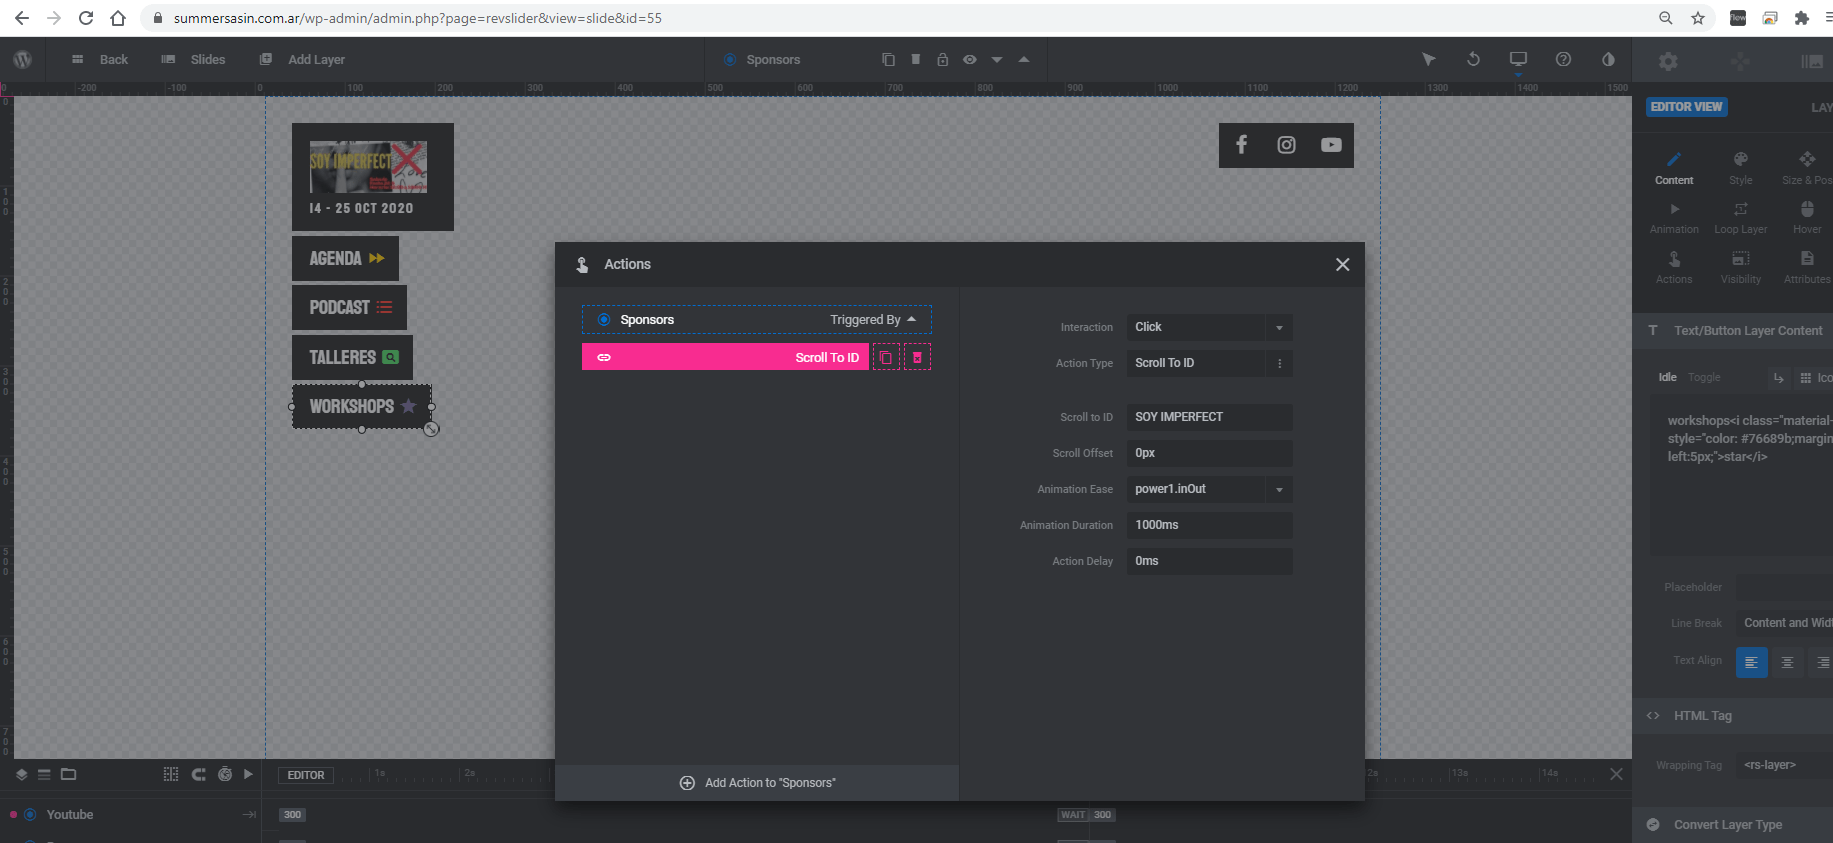The image size is (1833, 843).
Task: Select the Scroll To ID action row
Action: coord(725,357)
